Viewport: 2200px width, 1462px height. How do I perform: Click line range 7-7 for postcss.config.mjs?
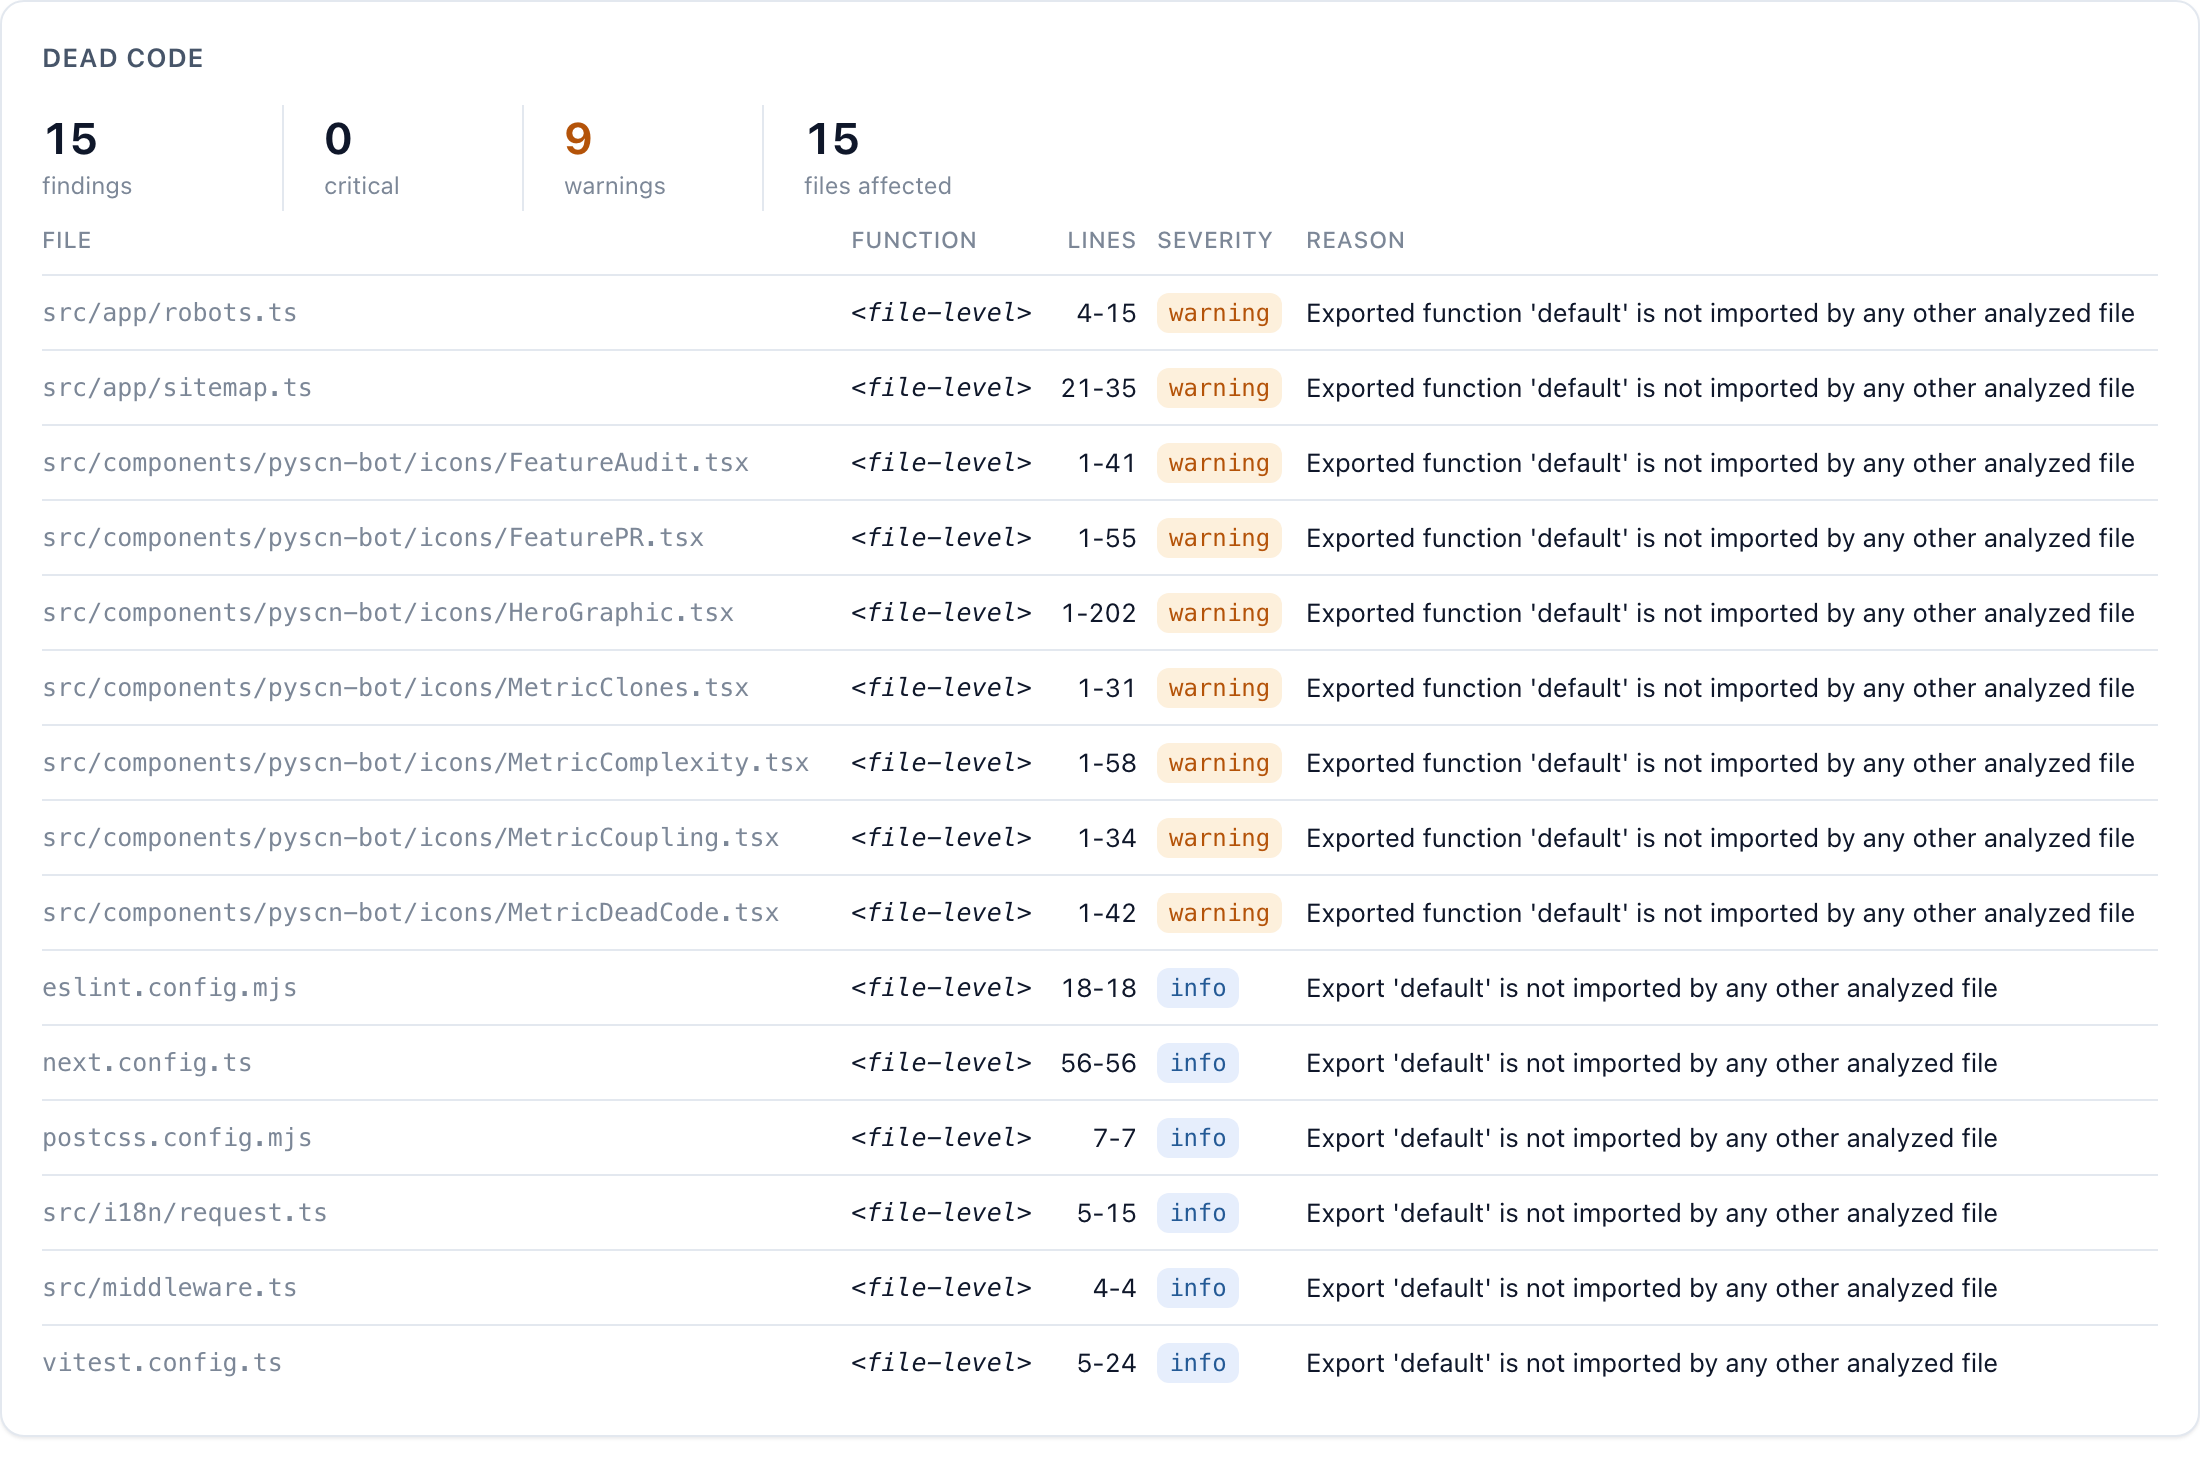pos(1114,1138)
